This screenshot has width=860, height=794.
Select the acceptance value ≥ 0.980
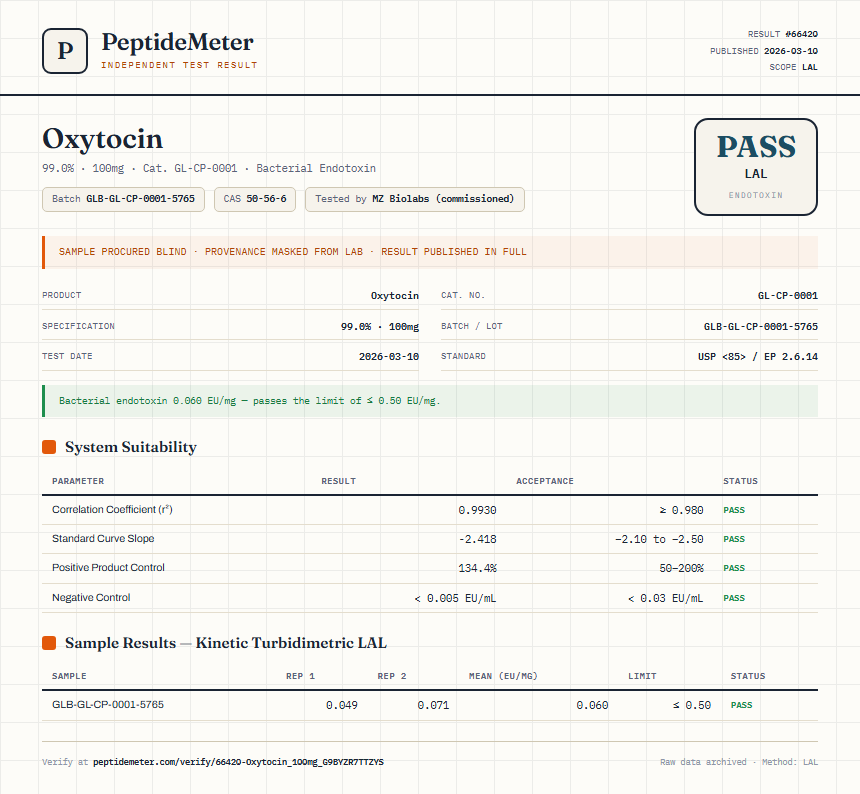[x=681, y=510]
